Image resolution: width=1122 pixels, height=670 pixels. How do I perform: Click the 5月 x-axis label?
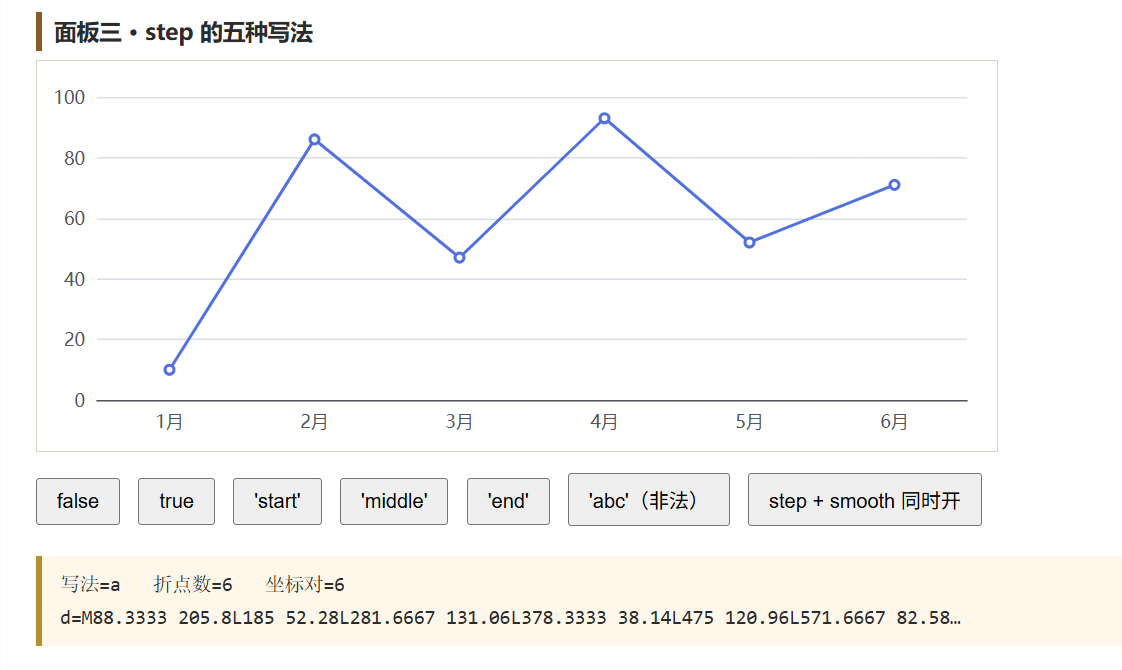point(749,422)
